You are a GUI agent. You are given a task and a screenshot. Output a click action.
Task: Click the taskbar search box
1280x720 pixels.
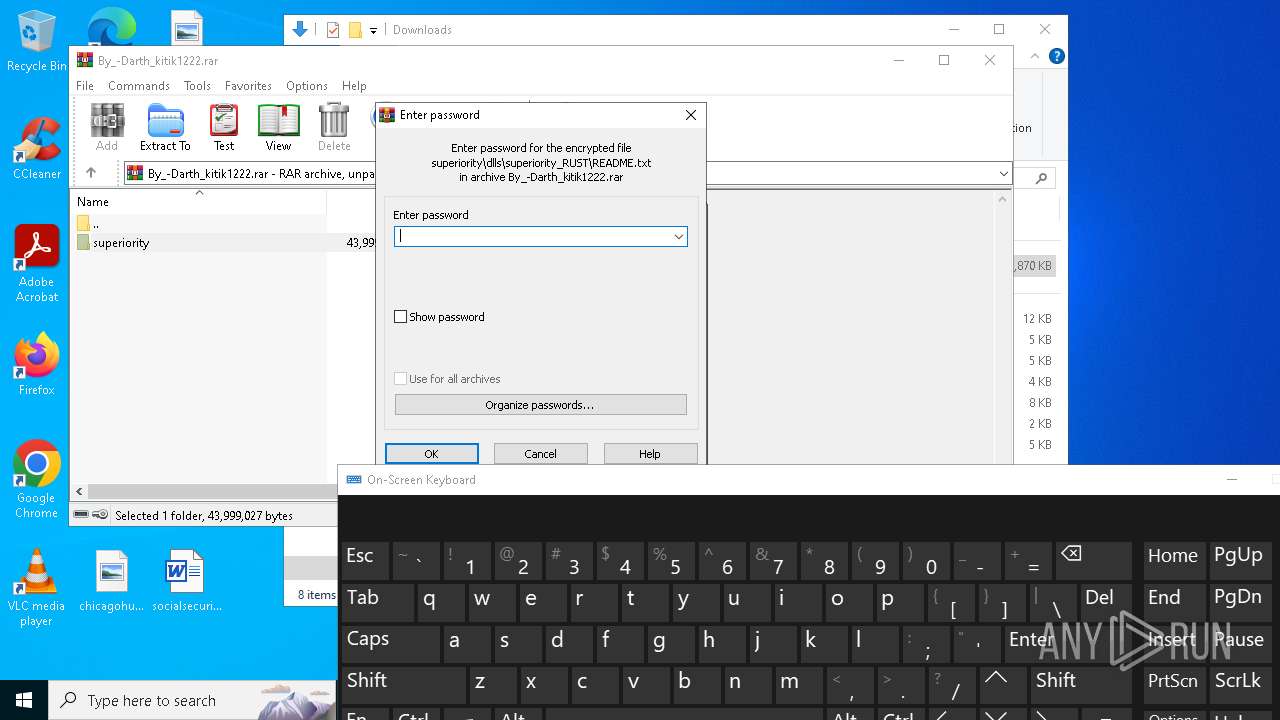(x=192, y=700)
